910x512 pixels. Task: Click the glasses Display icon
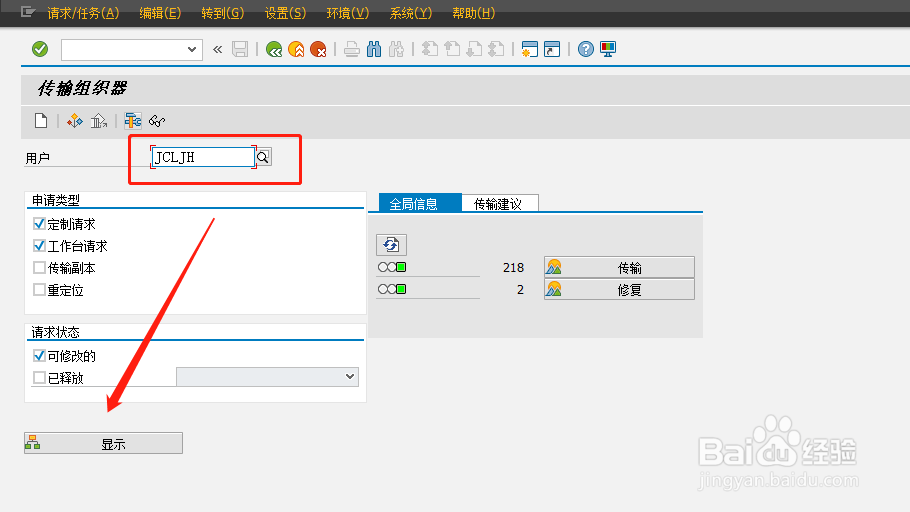[157, 121]
